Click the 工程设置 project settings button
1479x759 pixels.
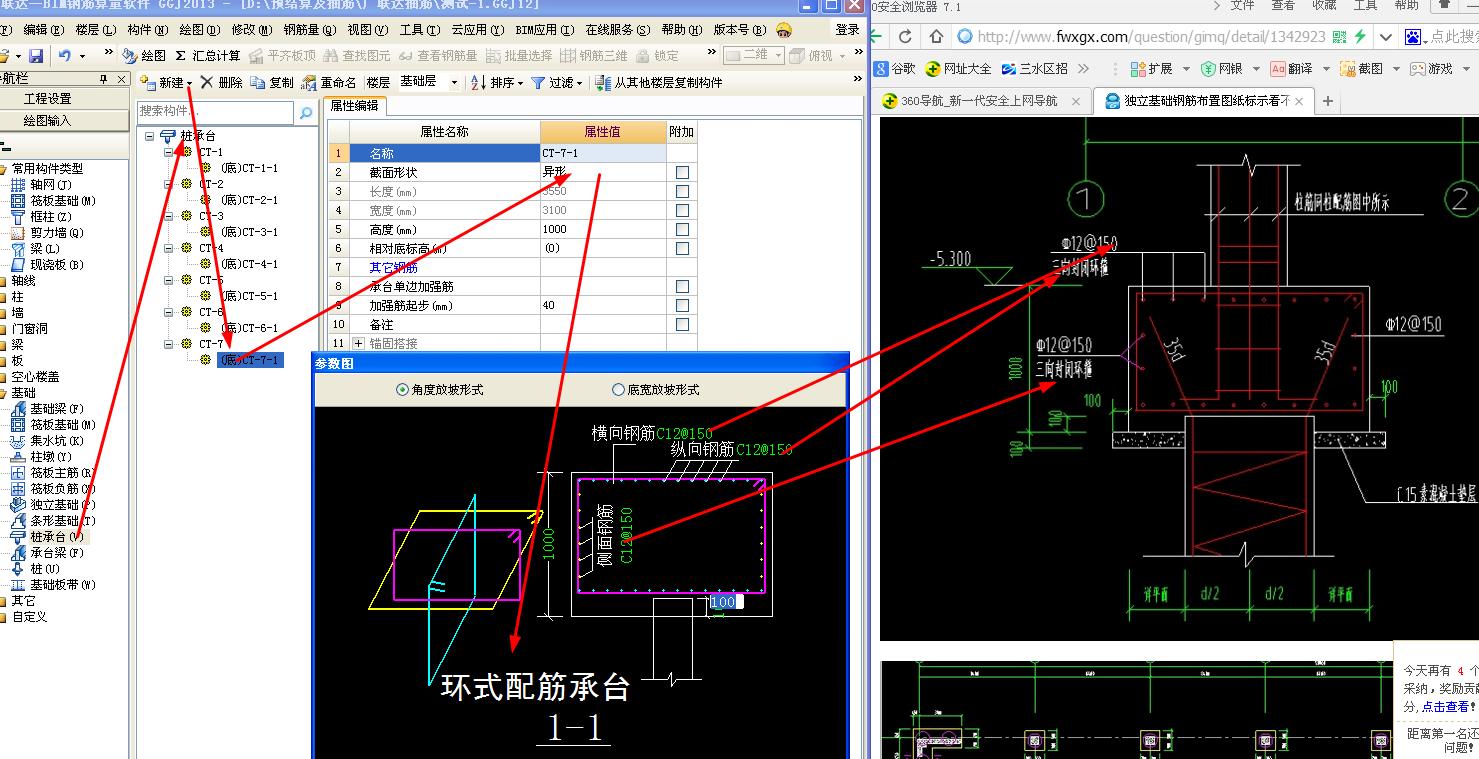48,99
